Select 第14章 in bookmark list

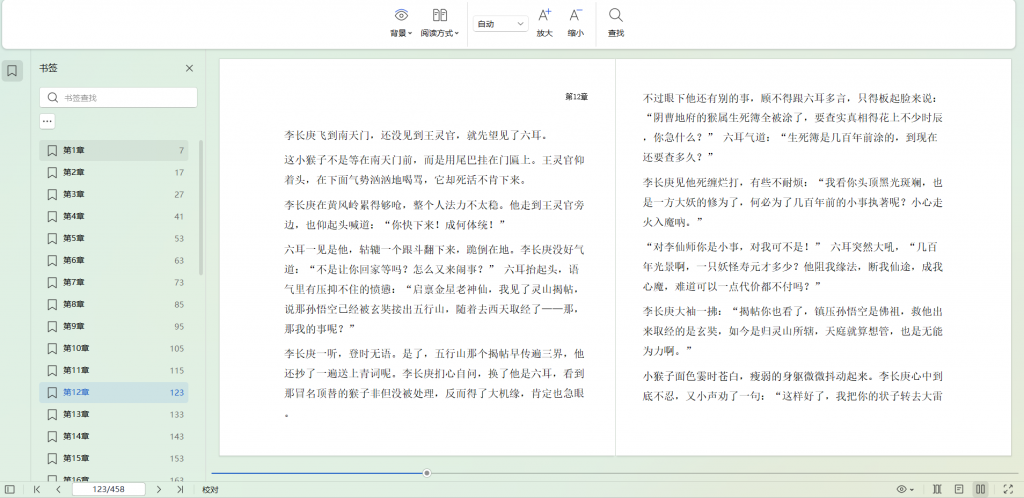114,436
